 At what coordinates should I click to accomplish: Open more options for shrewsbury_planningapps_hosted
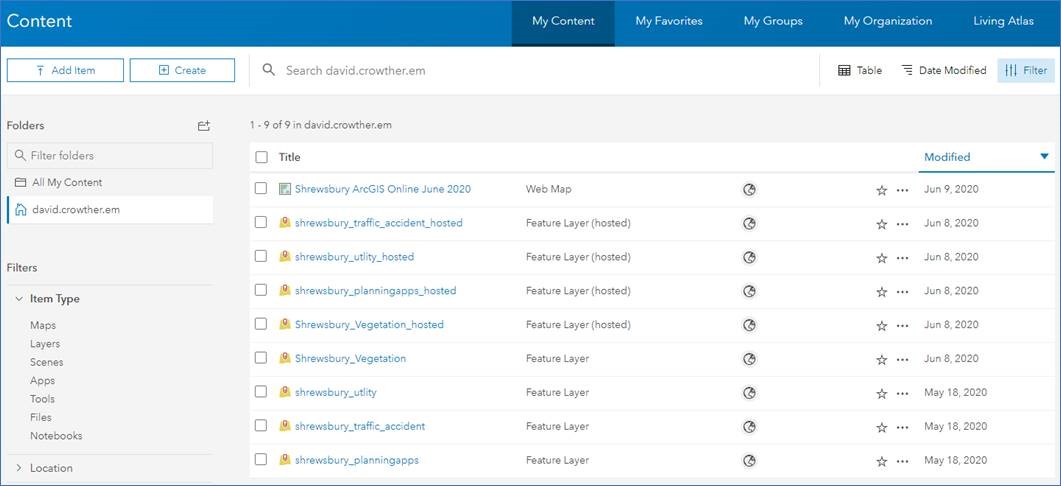[902, 292]
